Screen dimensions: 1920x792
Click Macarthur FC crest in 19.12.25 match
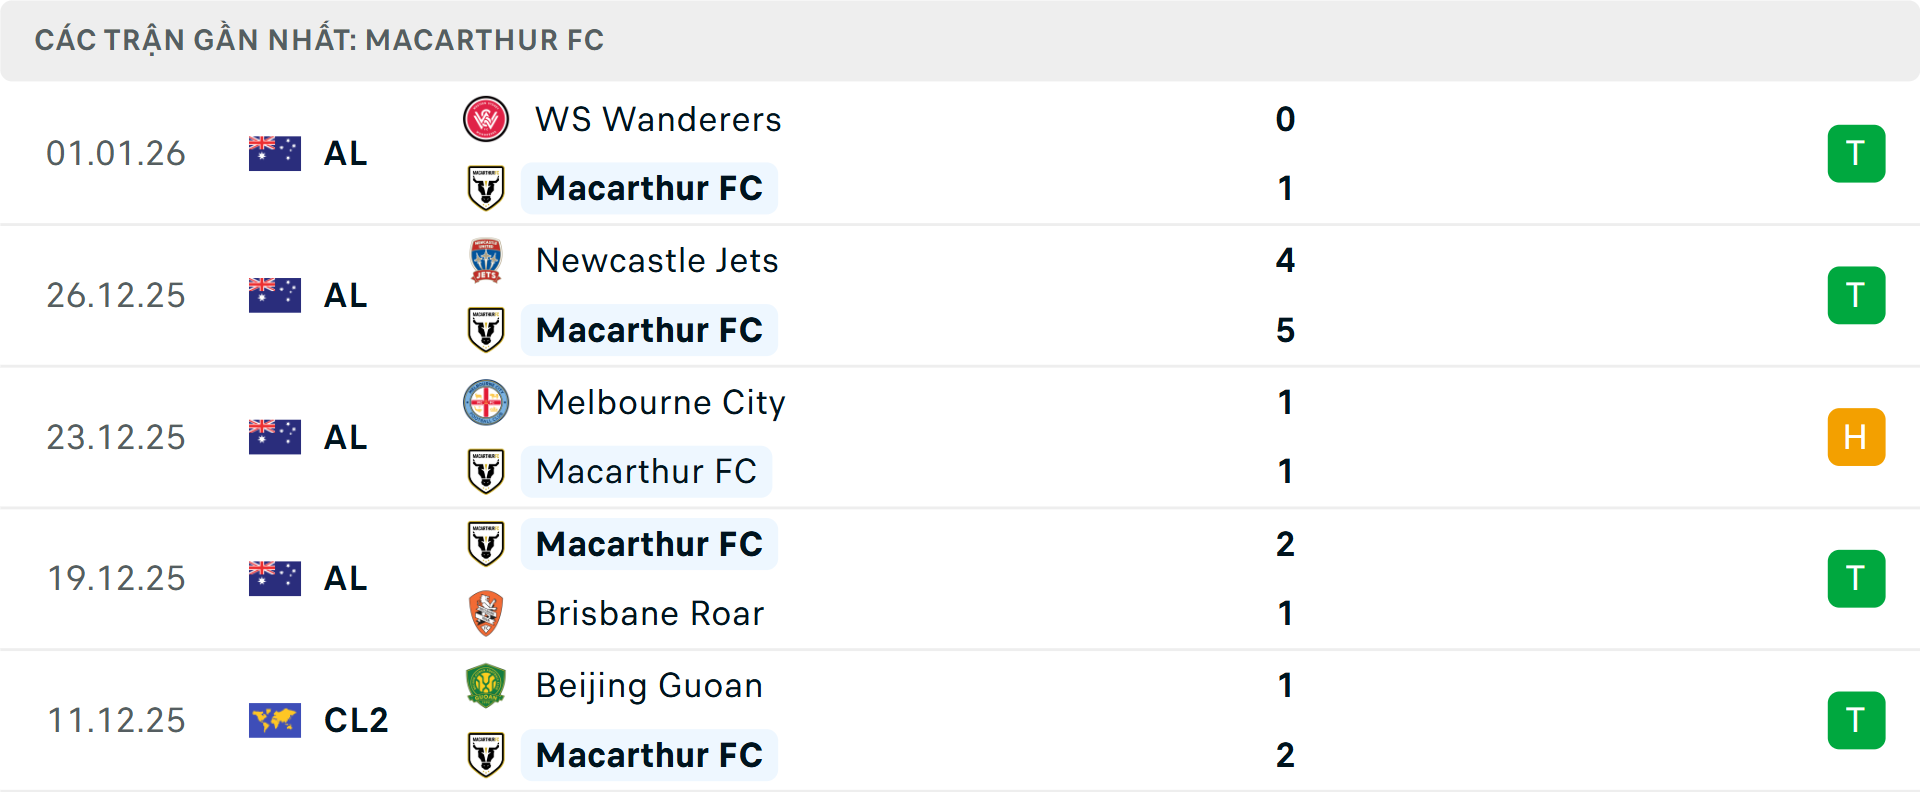point(486,544)
